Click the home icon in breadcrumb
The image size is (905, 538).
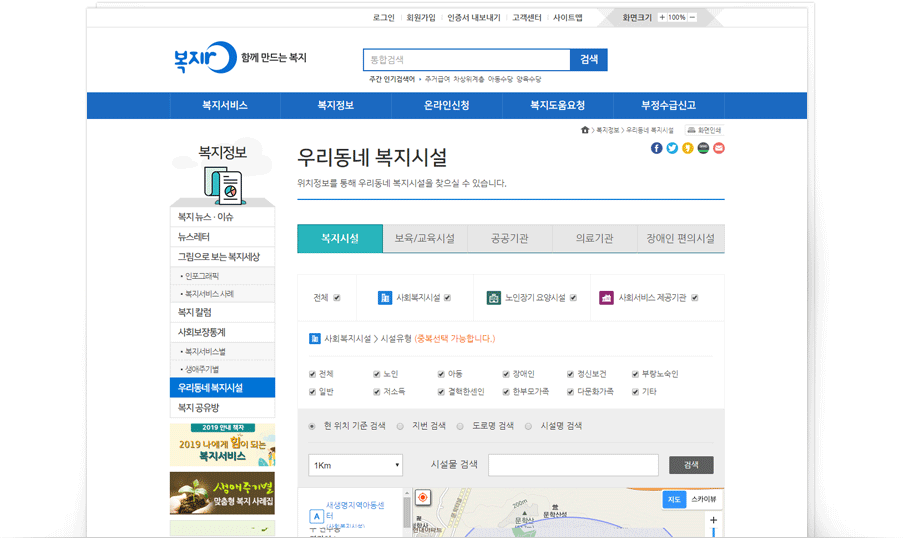[585, 130]
